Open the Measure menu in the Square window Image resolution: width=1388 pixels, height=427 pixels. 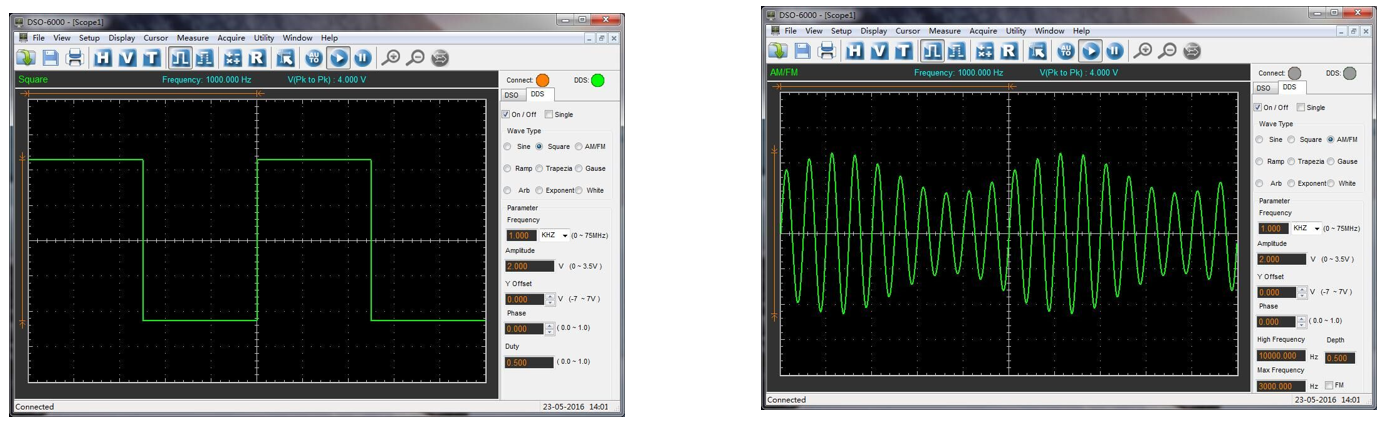click(193, 38)
